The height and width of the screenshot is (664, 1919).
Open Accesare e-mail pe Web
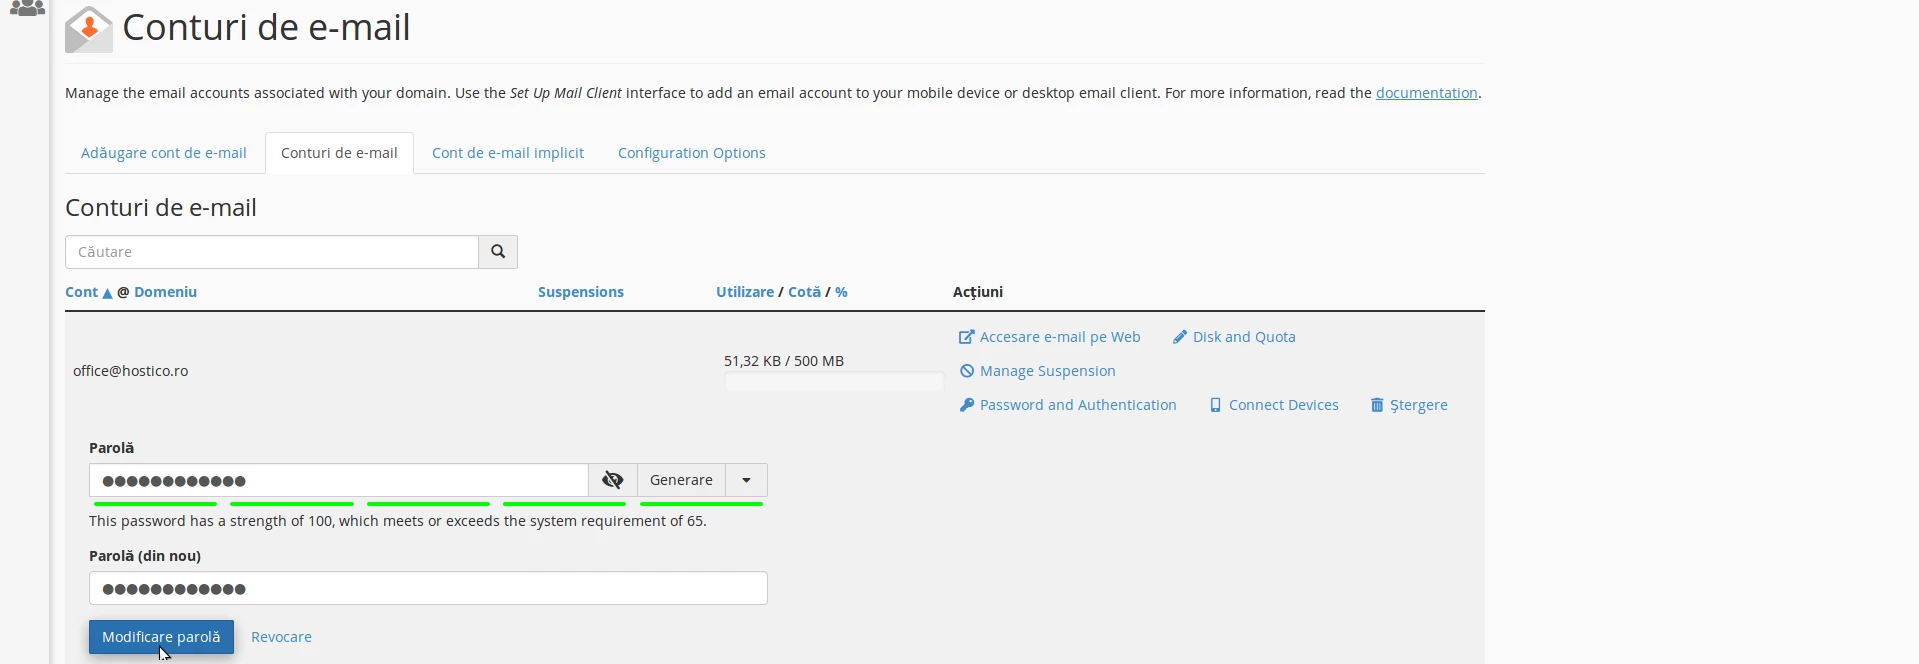(x=1050, y=337)
